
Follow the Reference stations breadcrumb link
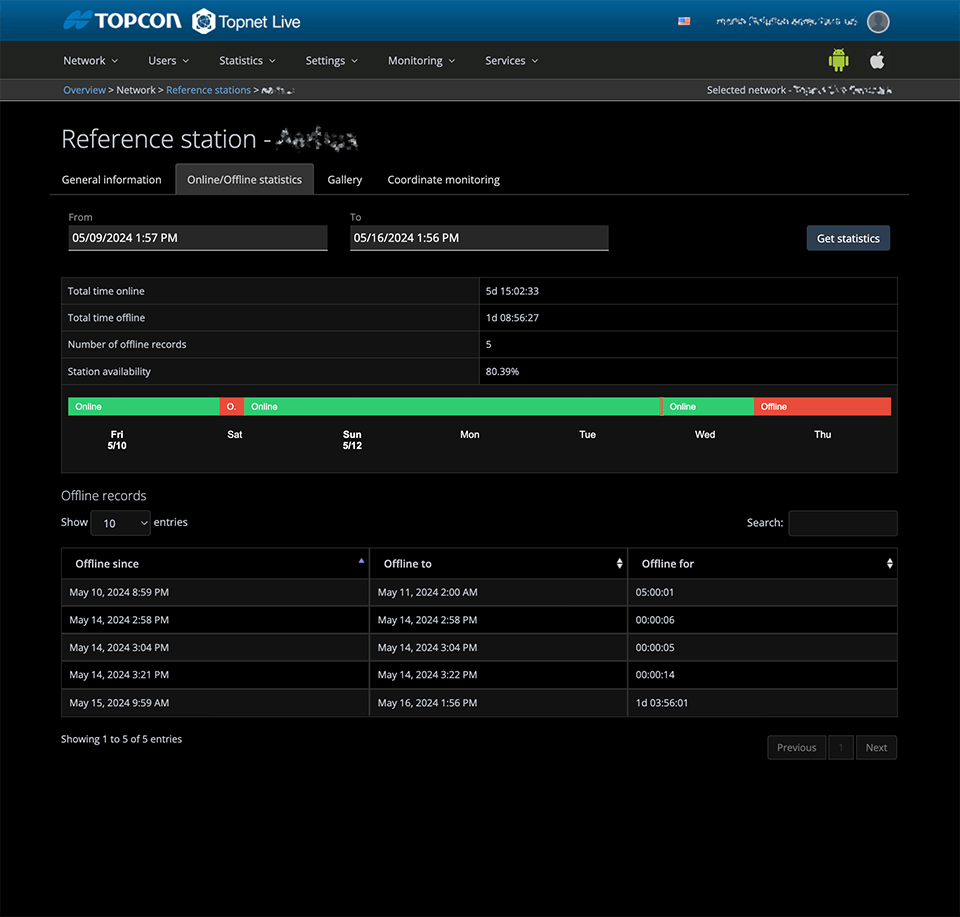tap(208, 90)
